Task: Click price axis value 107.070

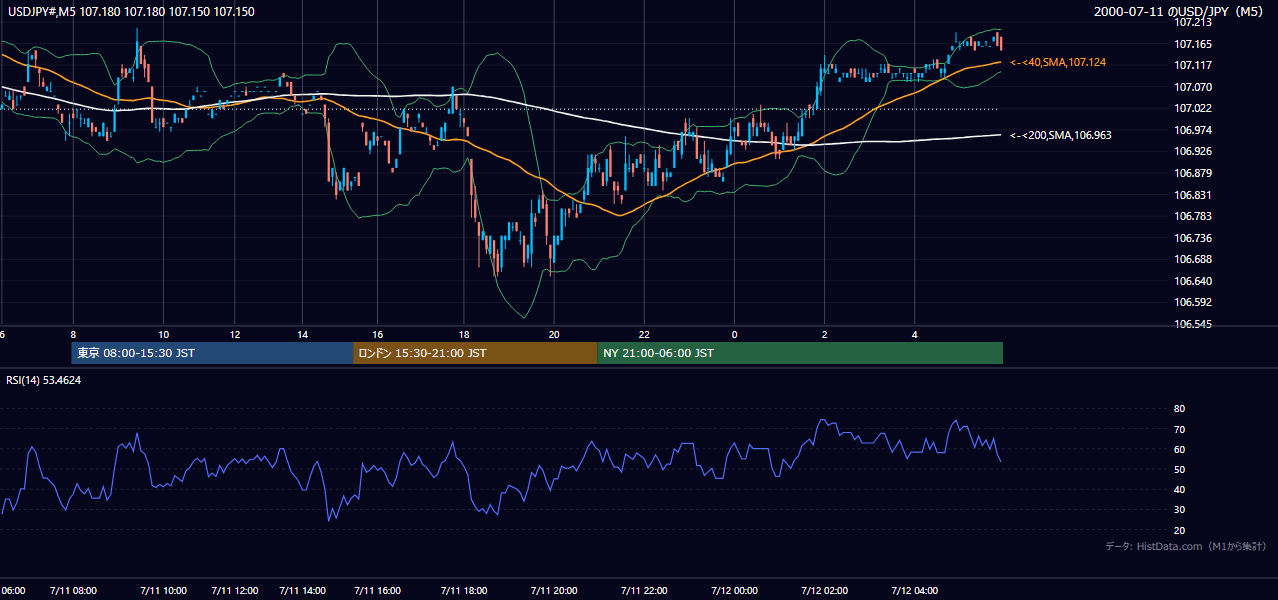Action: tap(1193, 87)
